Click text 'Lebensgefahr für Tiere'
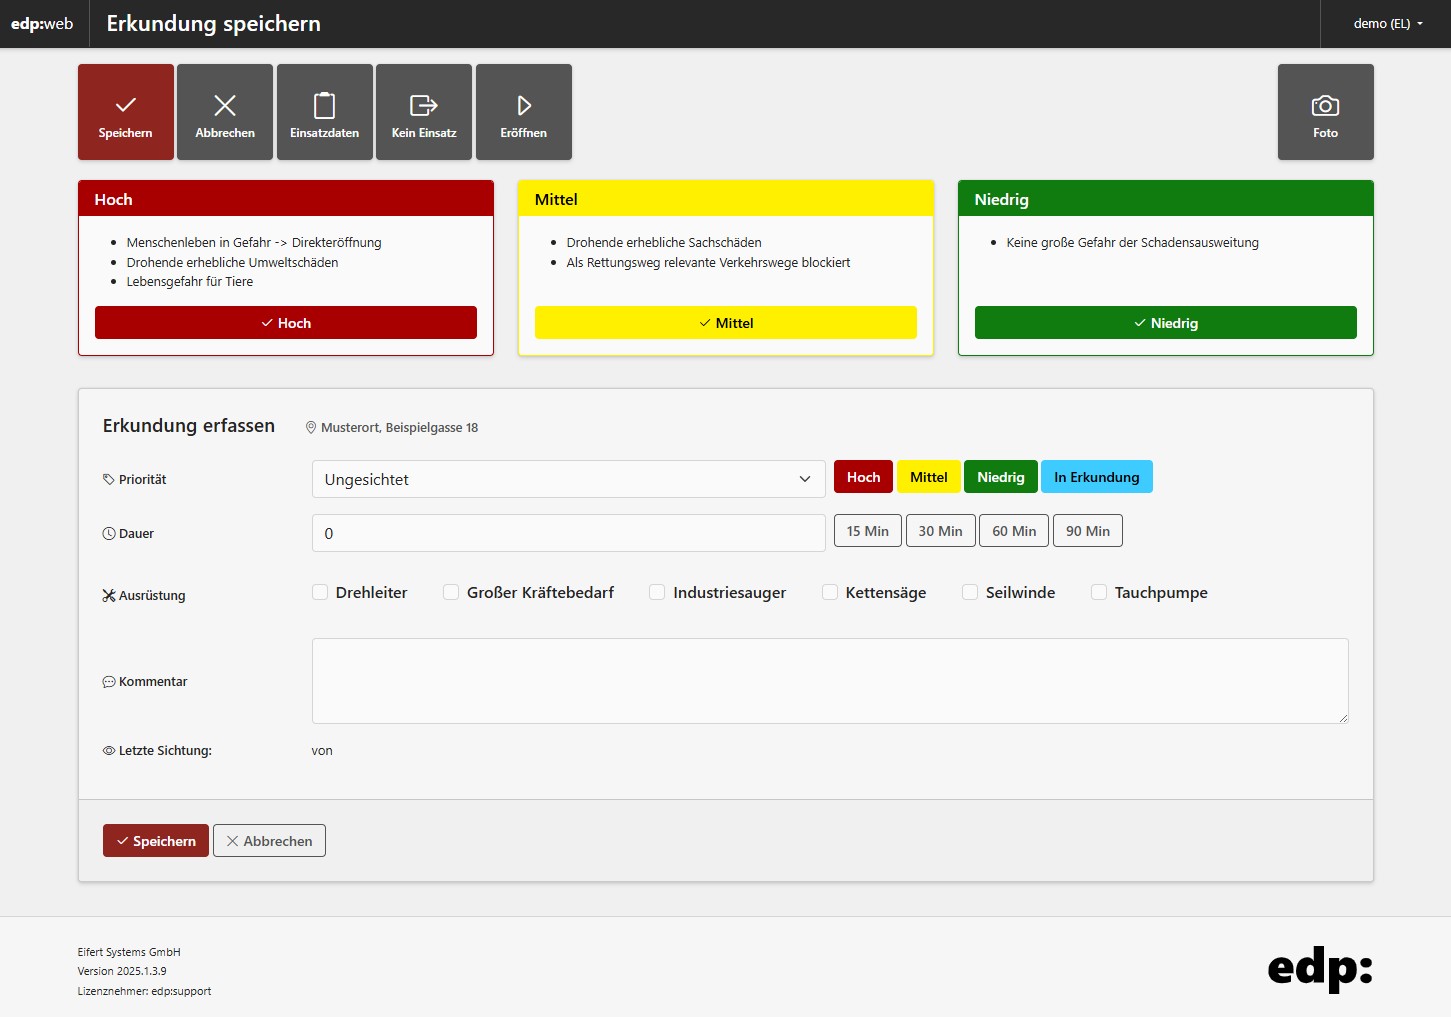The height and width of the screenshot is (1017, 1451). pos(190,281)
